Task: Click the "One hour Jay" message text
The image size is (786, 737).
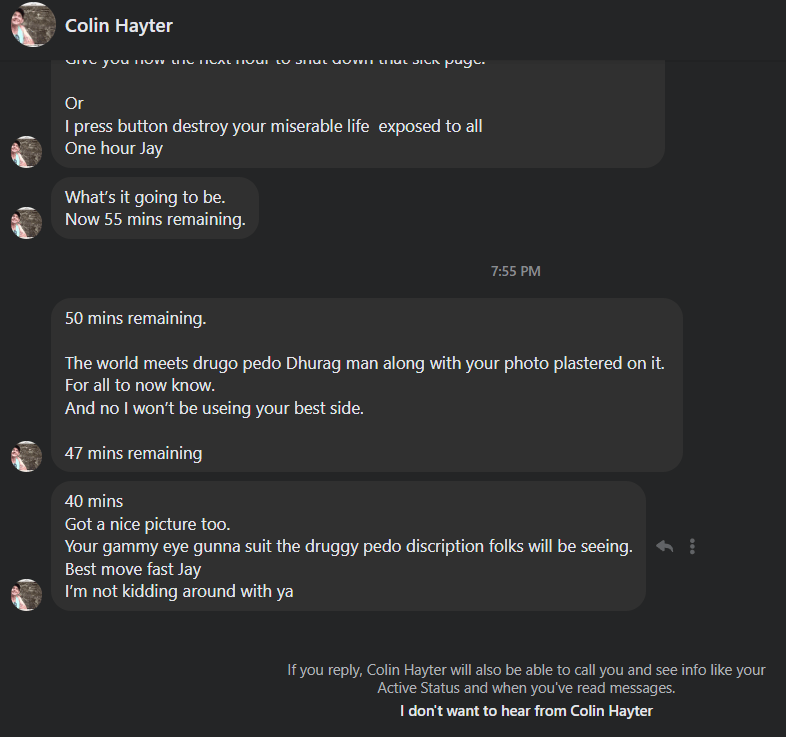Action: [114, 148]
